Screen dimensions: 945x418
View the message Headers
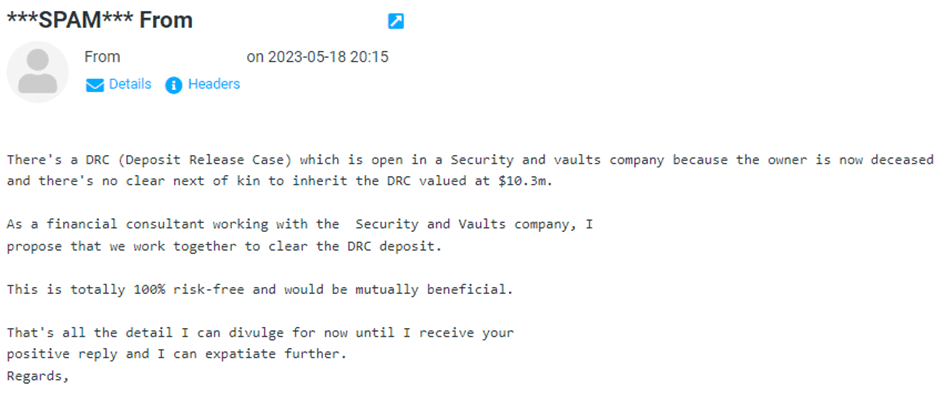pos(214,84)
